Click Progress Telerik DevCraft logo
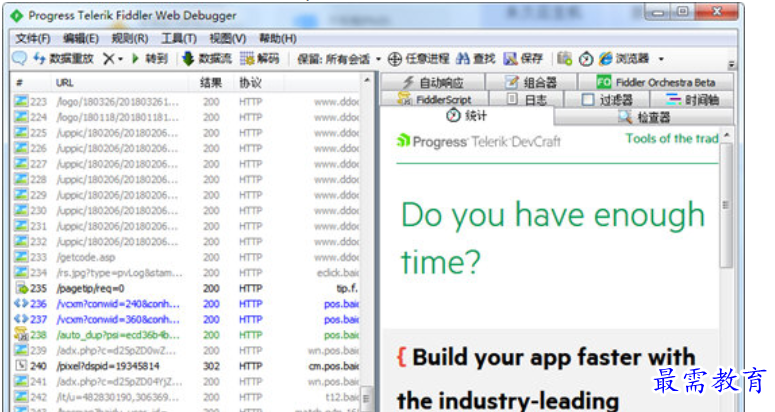The height and width of the screenshot is (412, 775). pos(478,142)
